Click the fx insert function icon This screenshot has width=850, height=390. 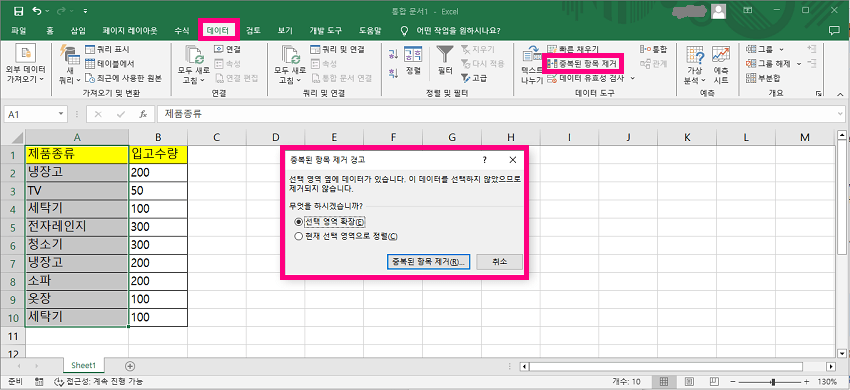(x=143, y=114)
